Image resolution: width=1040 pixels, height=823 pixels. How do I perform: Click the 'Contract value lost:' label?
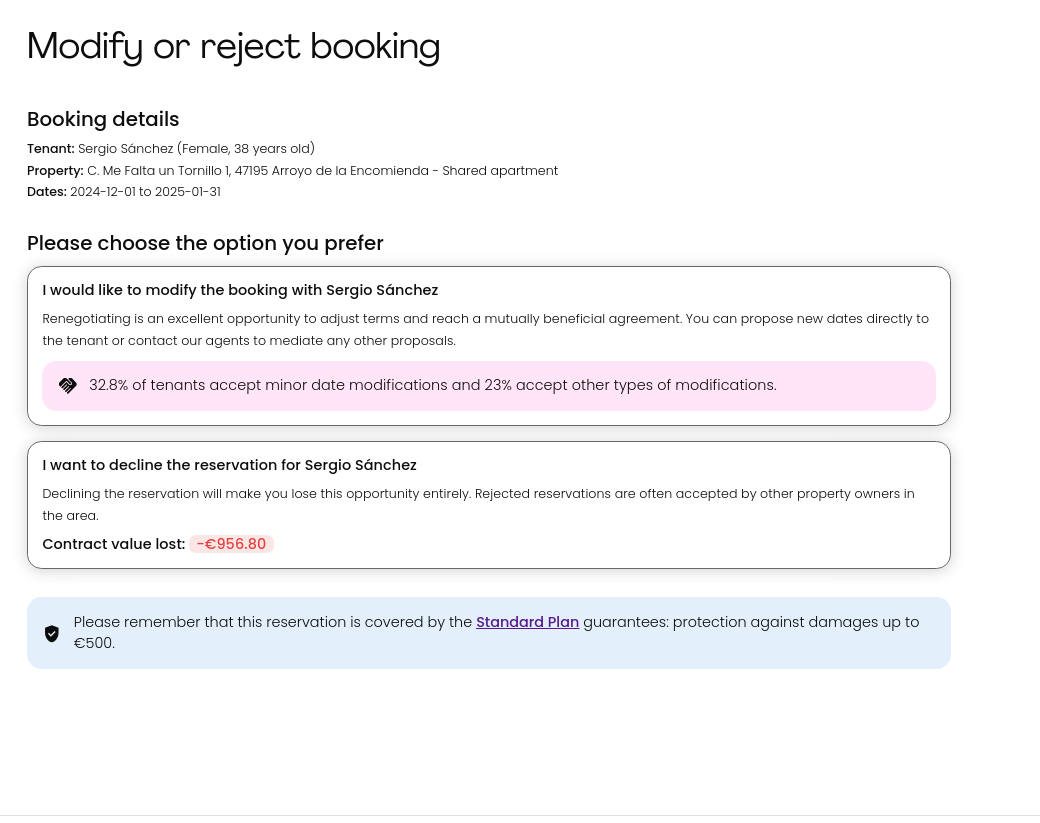click(113, 544)
